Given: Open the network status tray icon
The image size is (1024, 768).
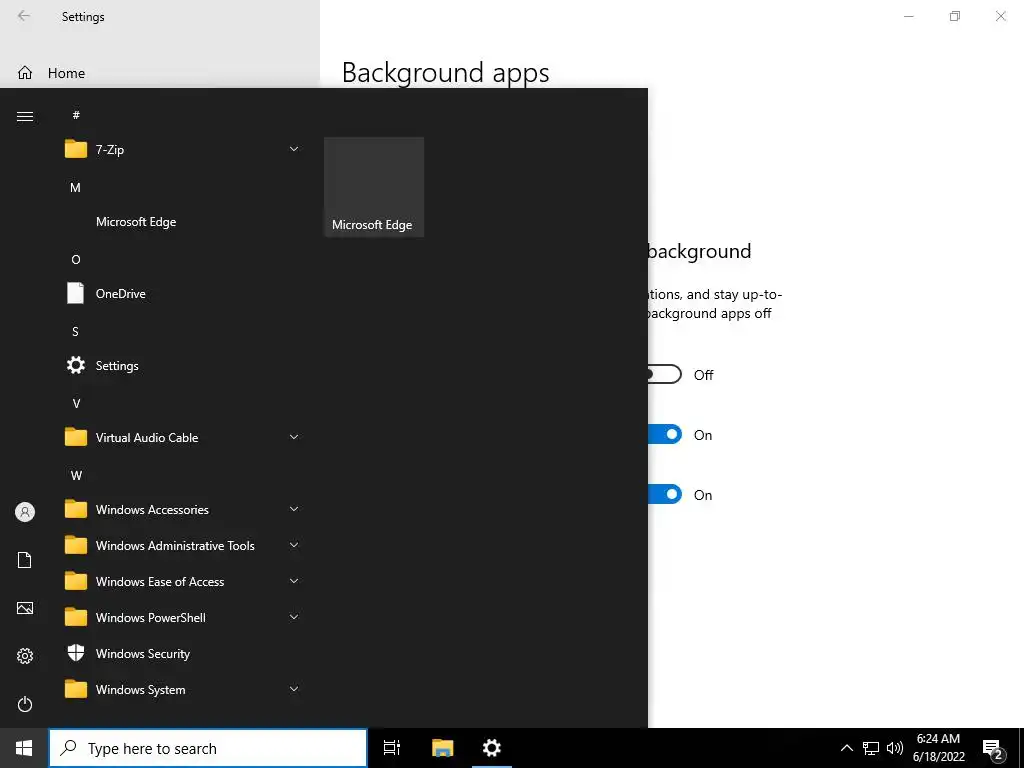Looking at the screenshot, I should [x=871, y=748].
